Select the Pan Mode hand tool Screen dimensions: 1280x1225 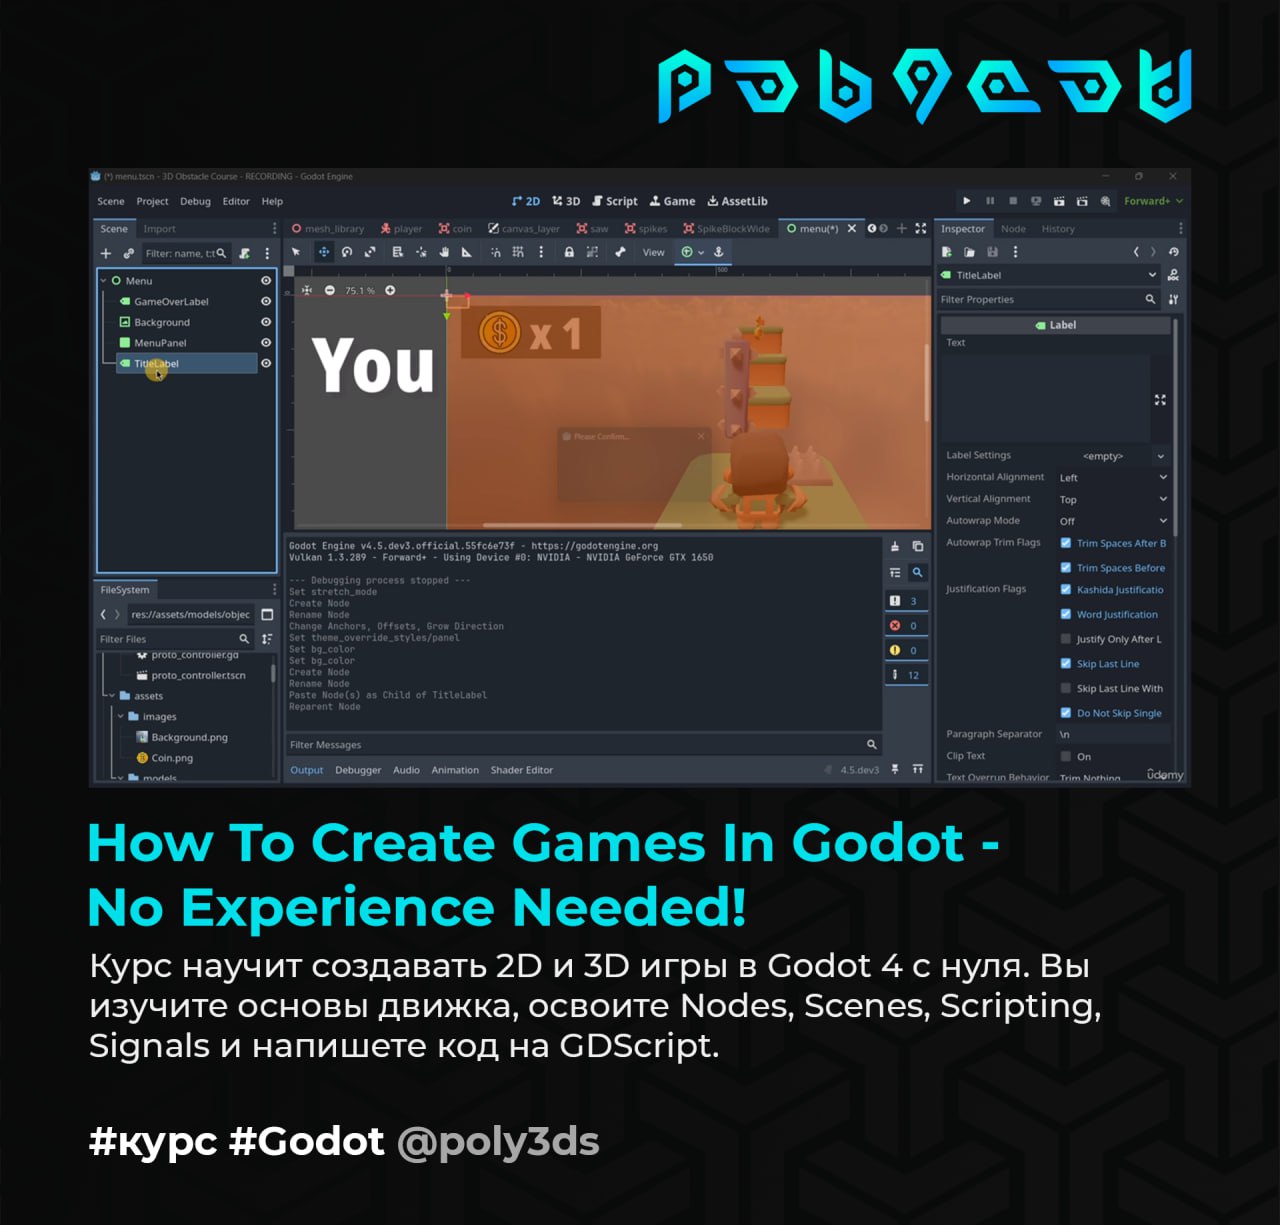tap(444, 253)
